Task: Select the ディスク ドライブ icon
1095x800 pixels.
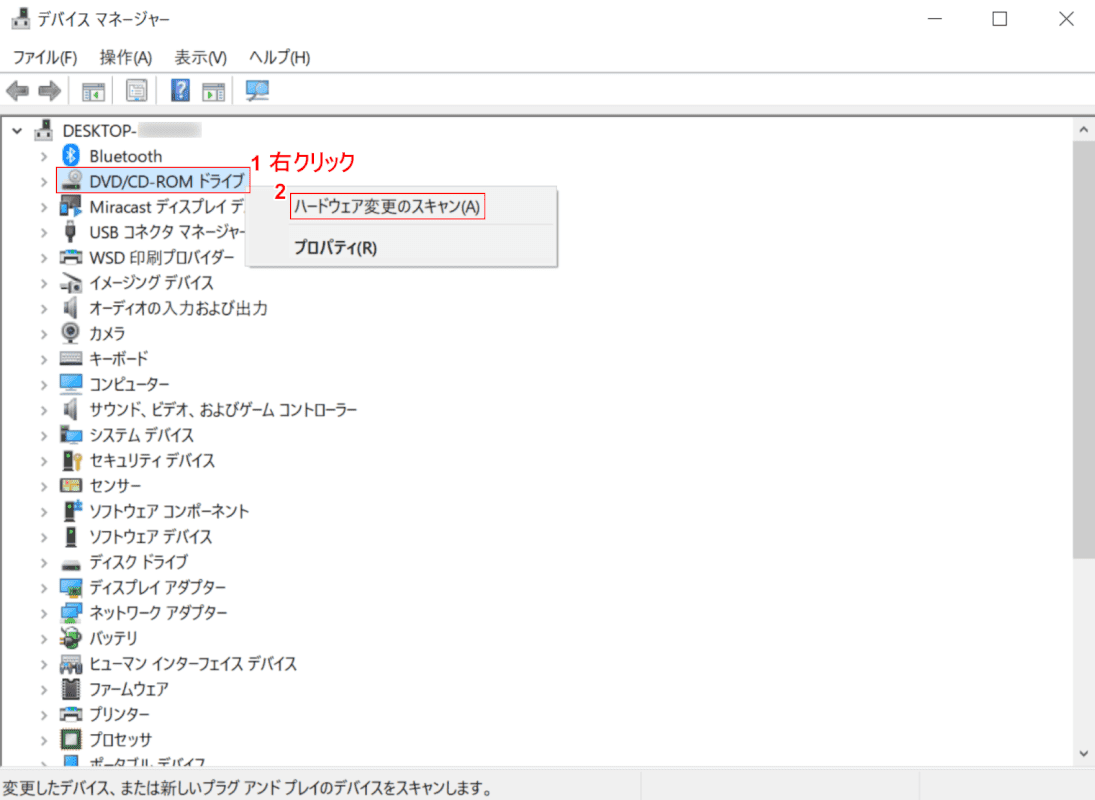Action: click(71, 564)
